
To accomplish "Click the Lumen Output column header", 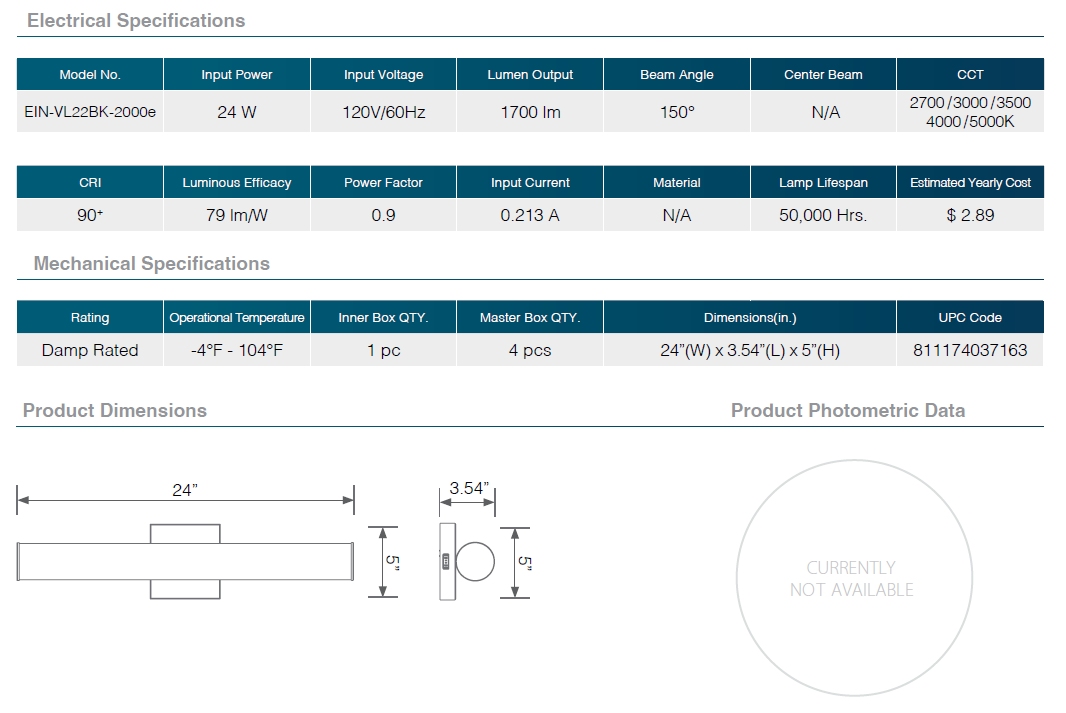I will [530, 75].
